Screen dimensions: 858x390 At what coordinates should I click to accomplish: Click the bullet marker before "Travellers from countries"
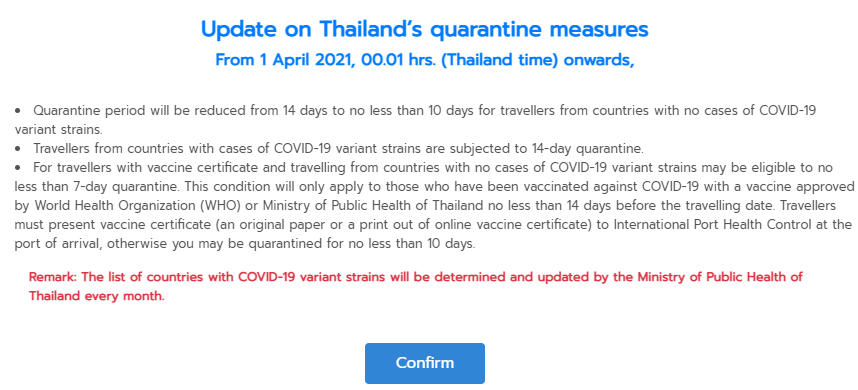(18, 149)
